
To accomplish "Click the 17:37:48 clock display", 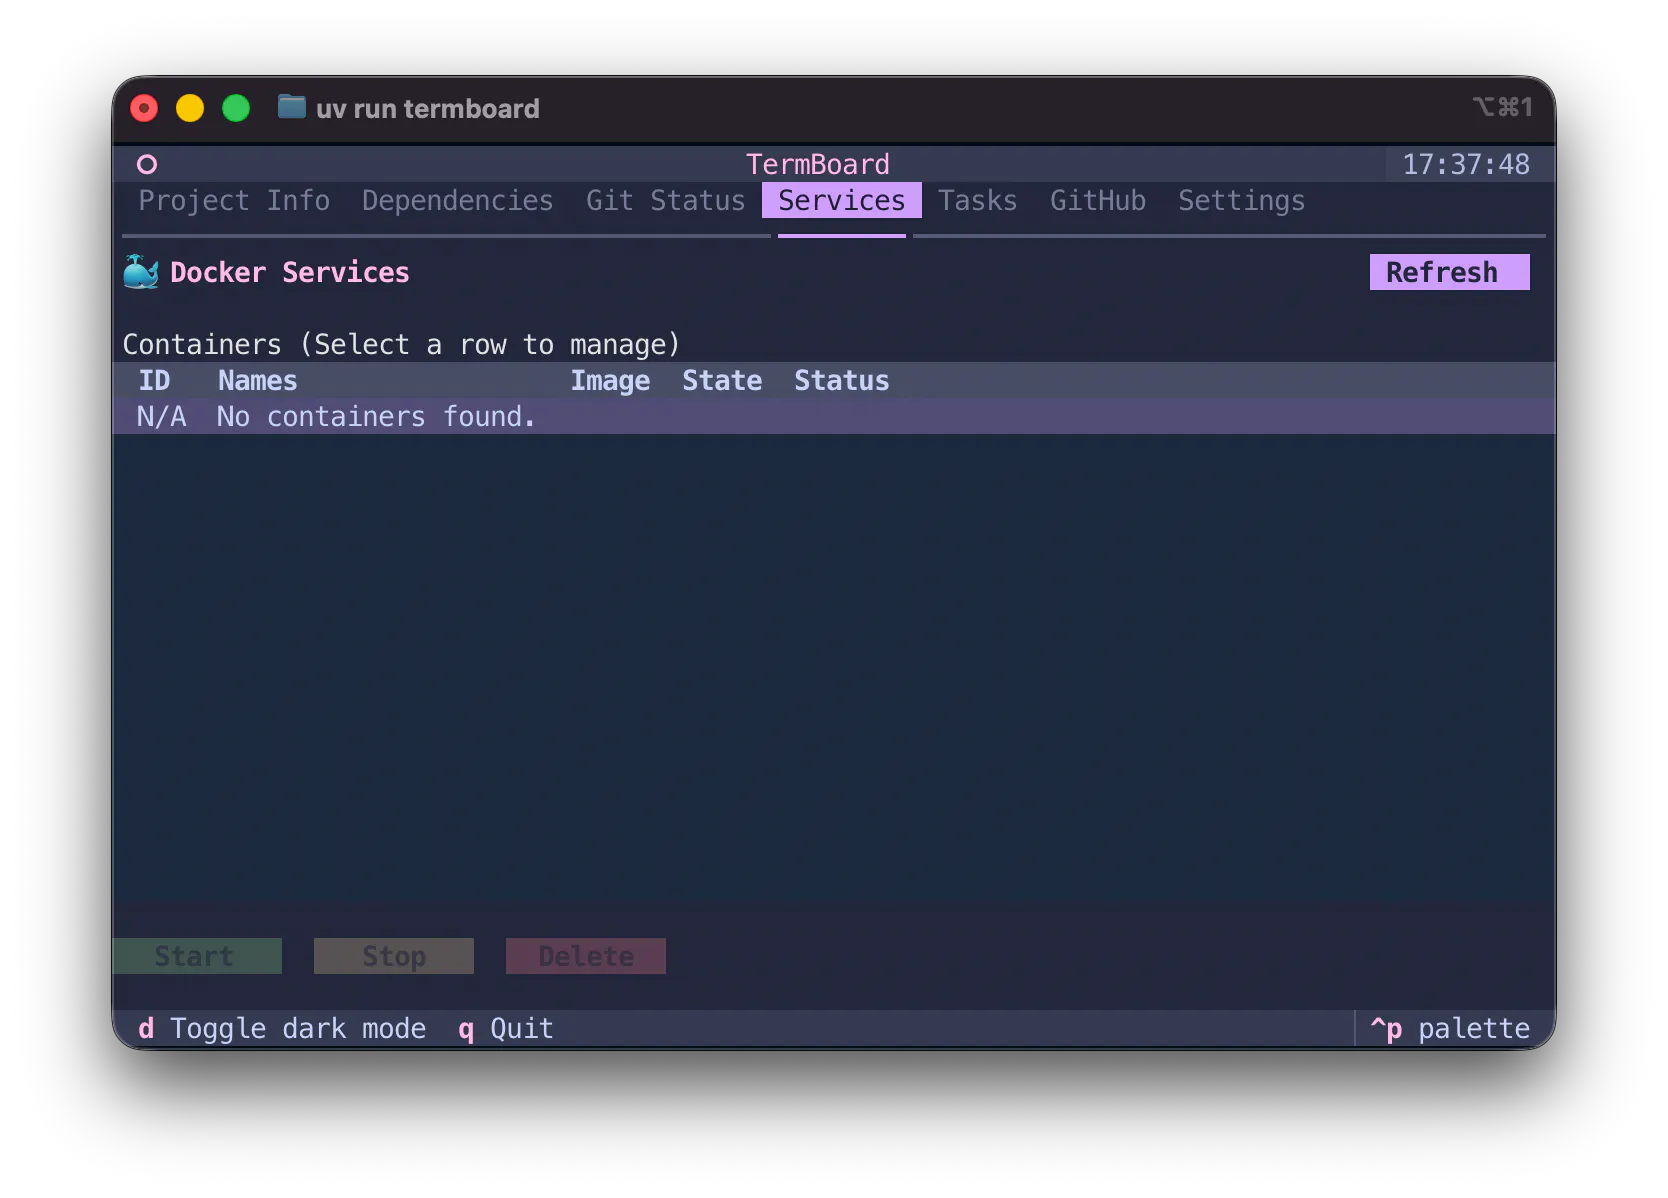I will click(x=1466, y=164).
